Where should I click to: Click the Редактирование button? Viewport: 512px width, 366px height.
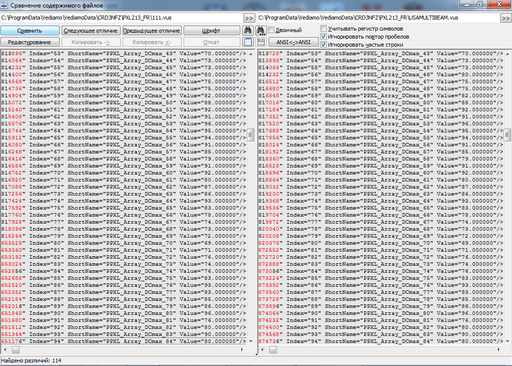pyautogui.click(x=30, y=42)
